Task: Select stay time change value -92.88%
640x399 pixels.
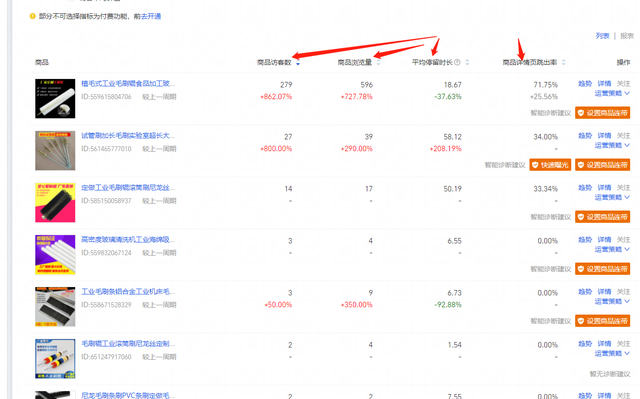Action: click(448, 305)
